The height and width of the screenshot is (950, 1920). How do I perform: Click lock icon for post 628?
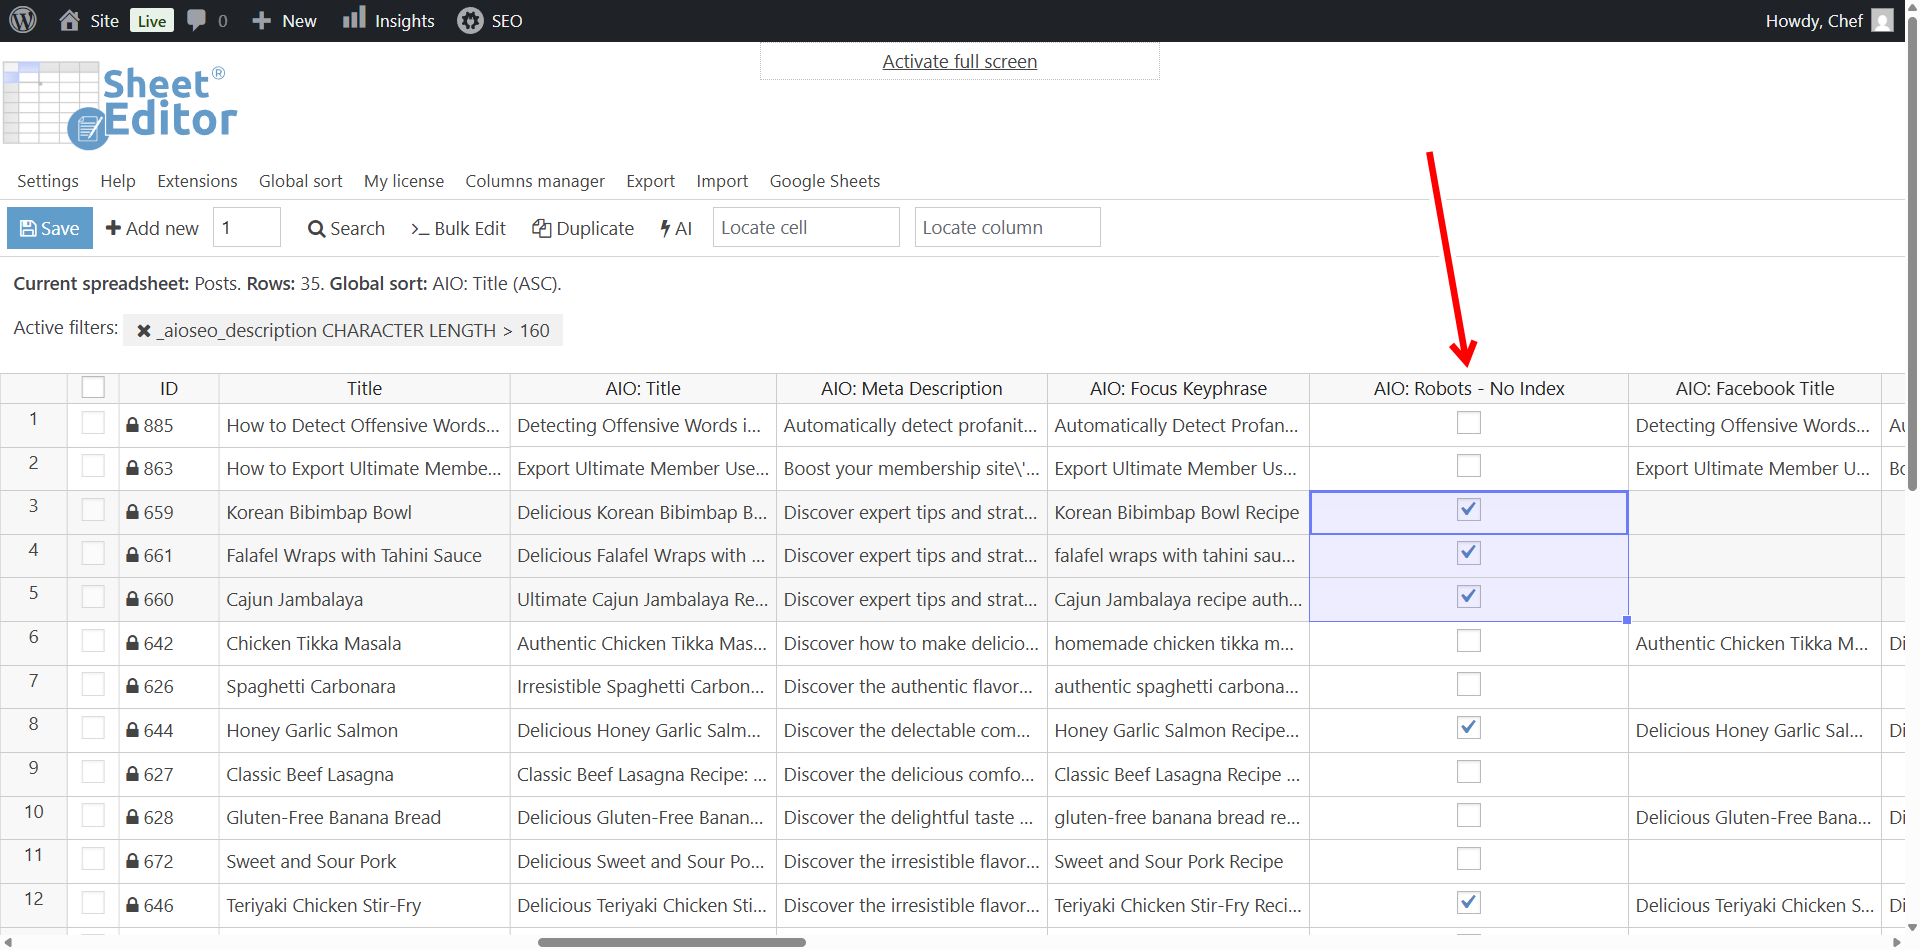coord(132,817)
